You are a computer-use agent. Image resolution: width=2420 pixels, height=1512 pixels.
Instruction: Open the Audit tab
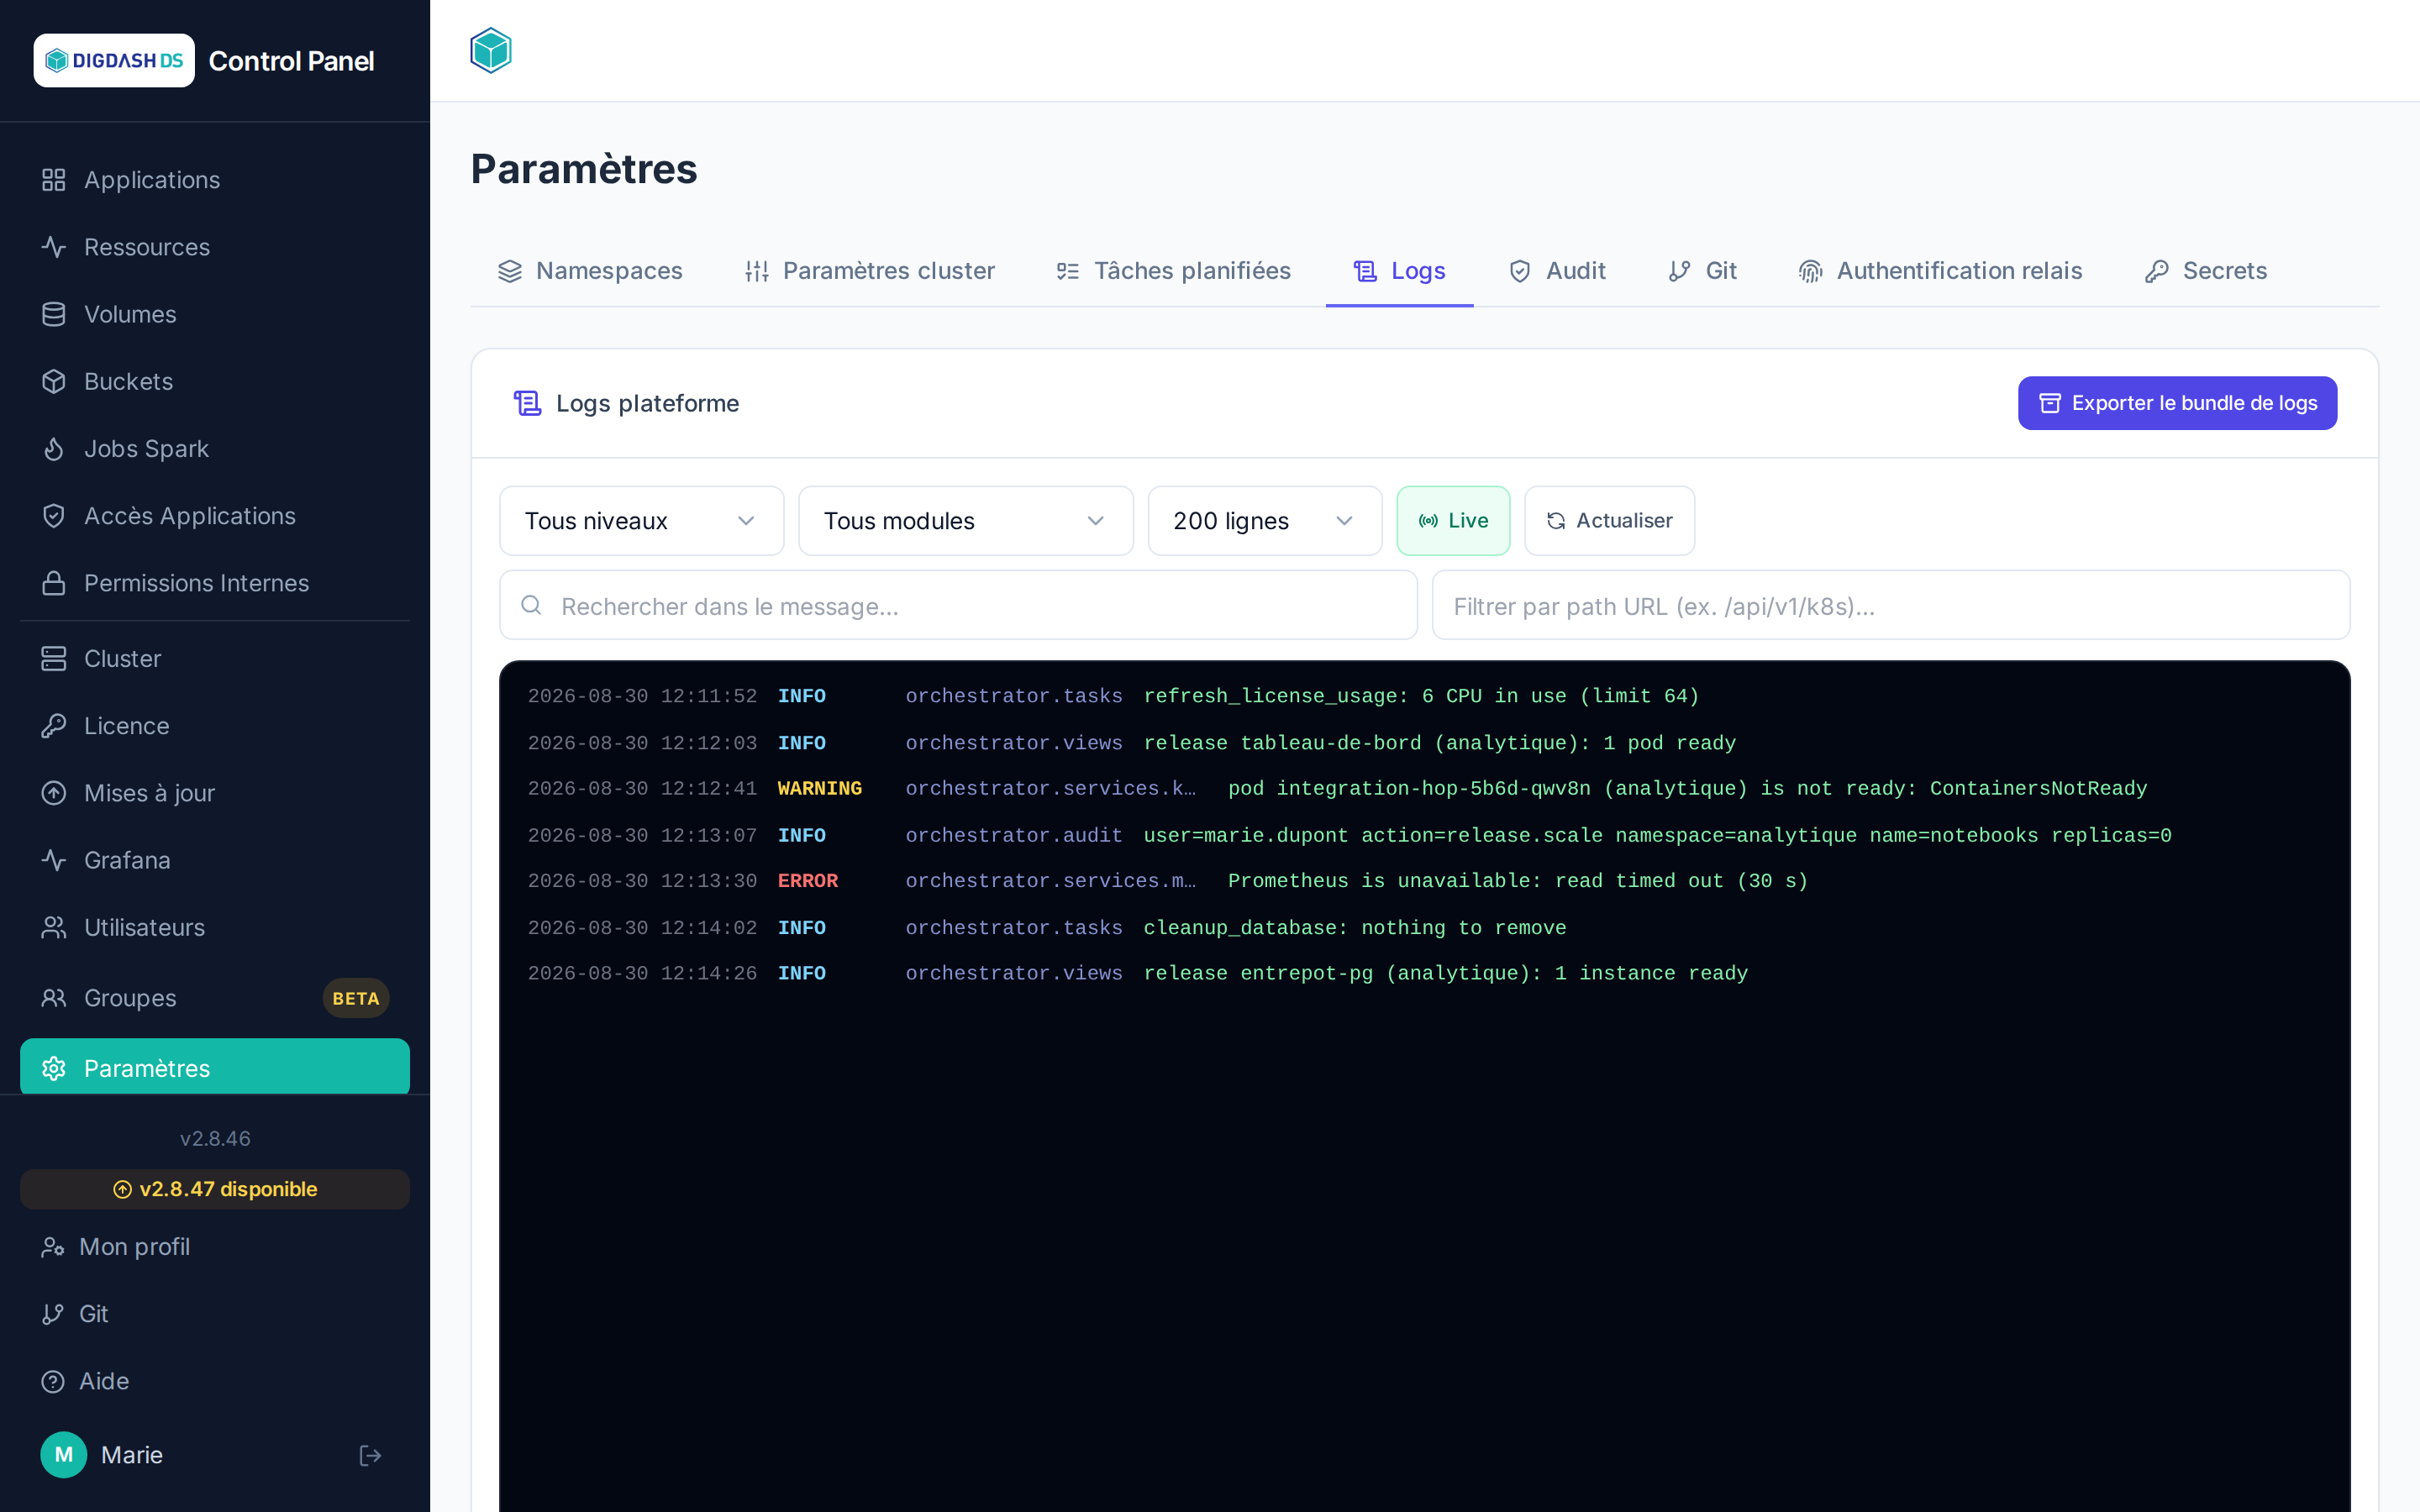pos(1556,271)
